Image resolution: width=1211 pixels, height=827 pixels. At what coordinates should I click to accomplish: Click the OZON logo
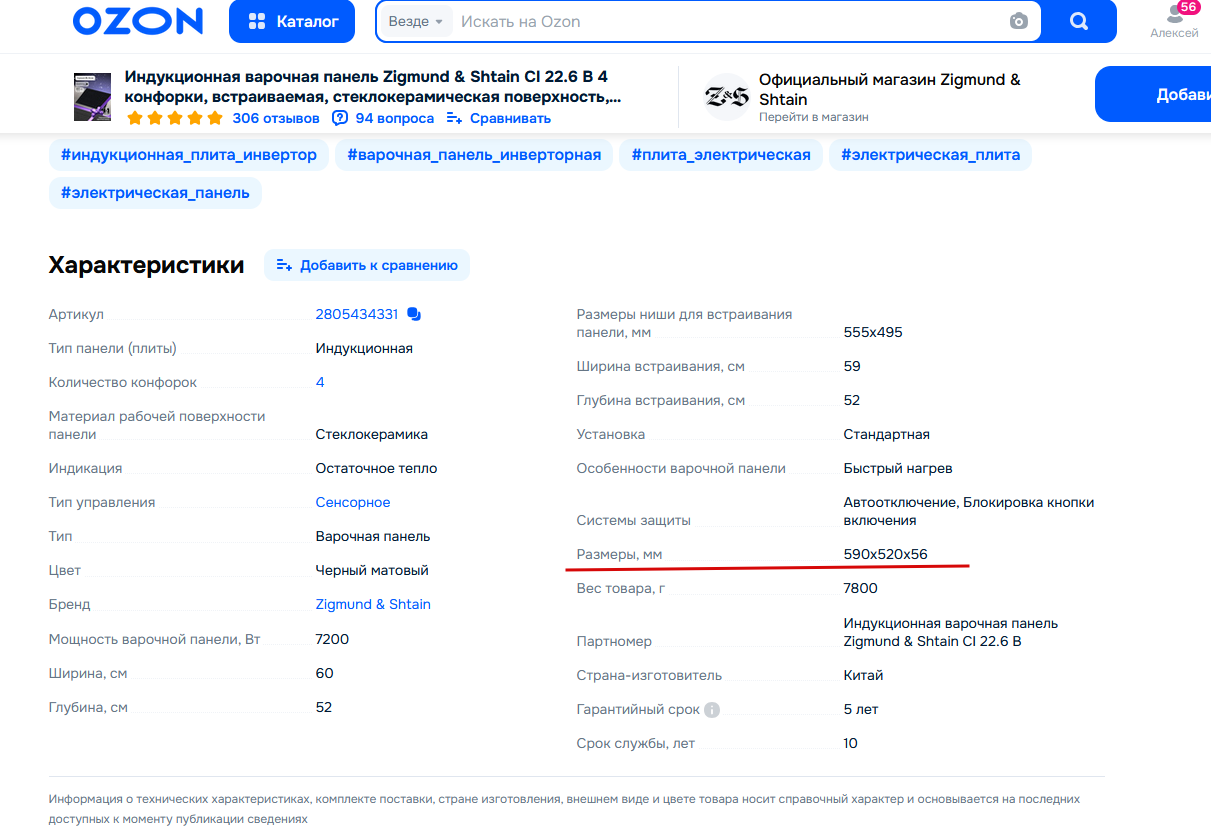(138, 21)
